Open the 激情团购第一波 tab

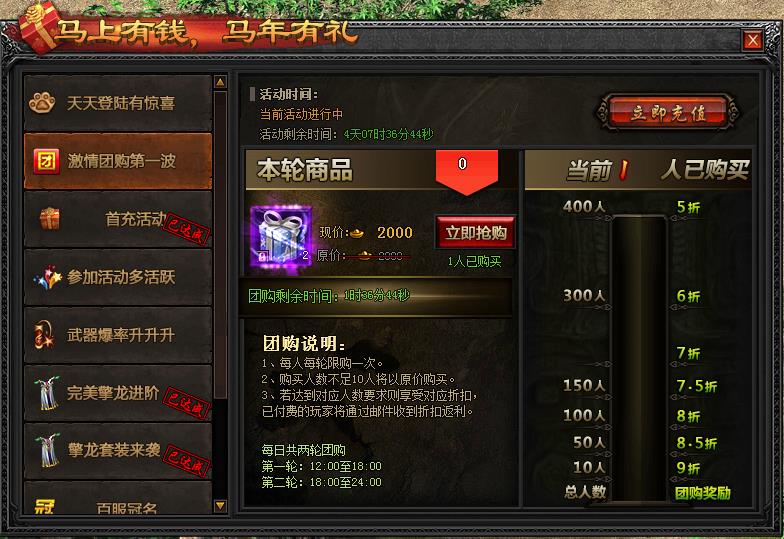(118, 161)
